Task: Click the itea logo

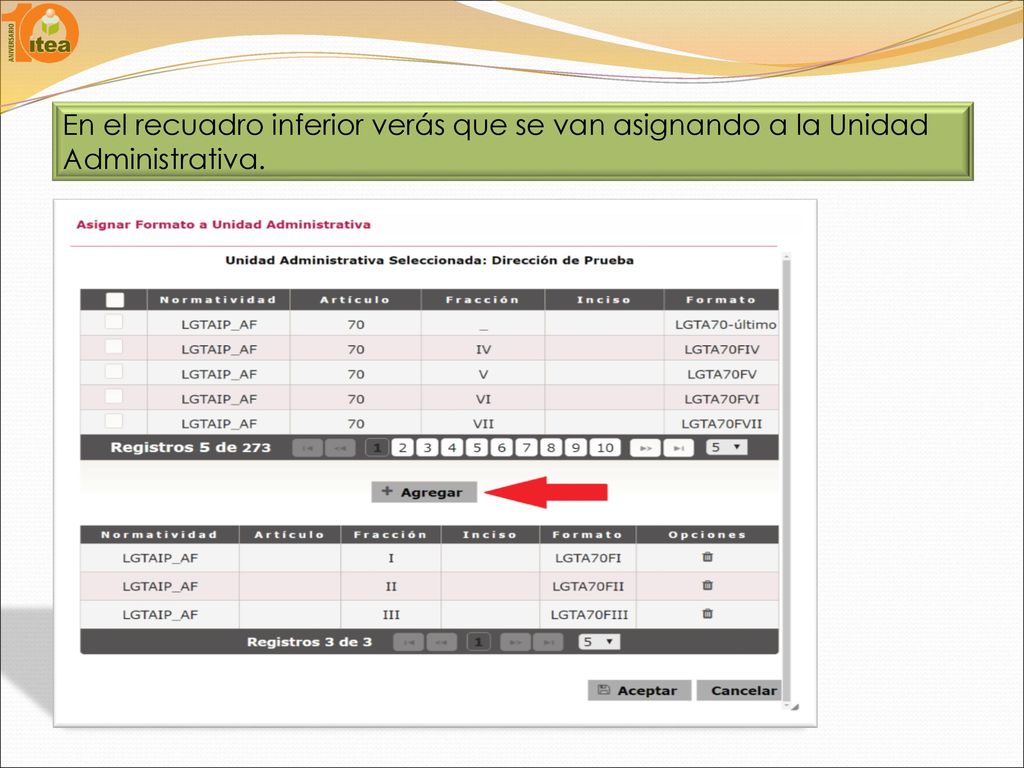Action: tap(41, 33)
